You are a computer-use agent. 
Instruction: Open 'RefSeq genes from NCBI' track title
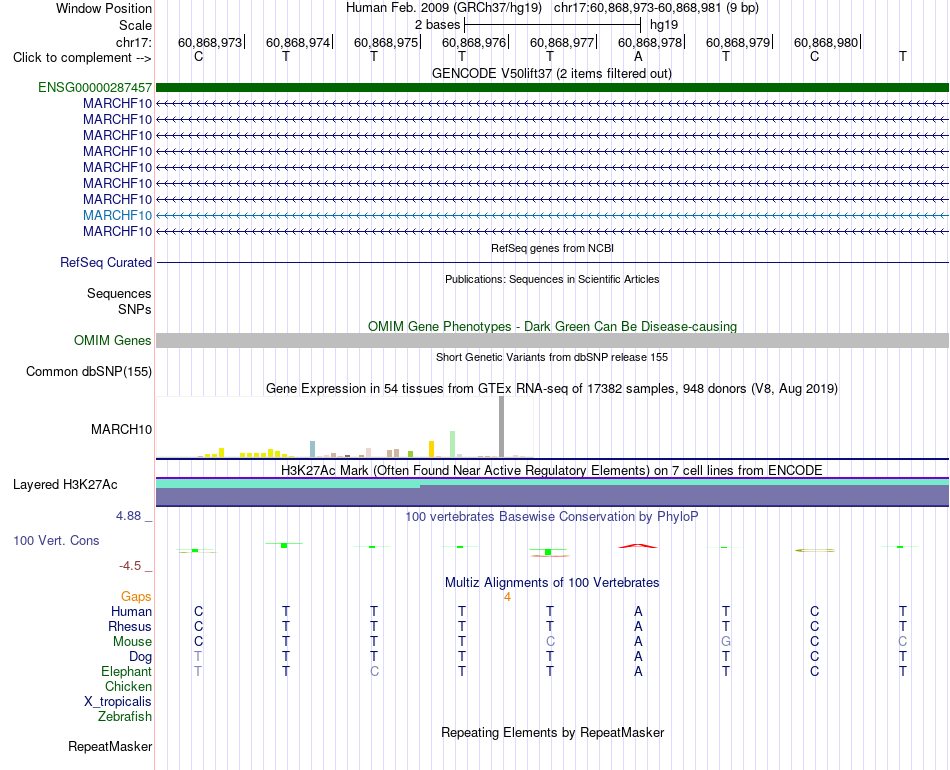coord(553,248)
